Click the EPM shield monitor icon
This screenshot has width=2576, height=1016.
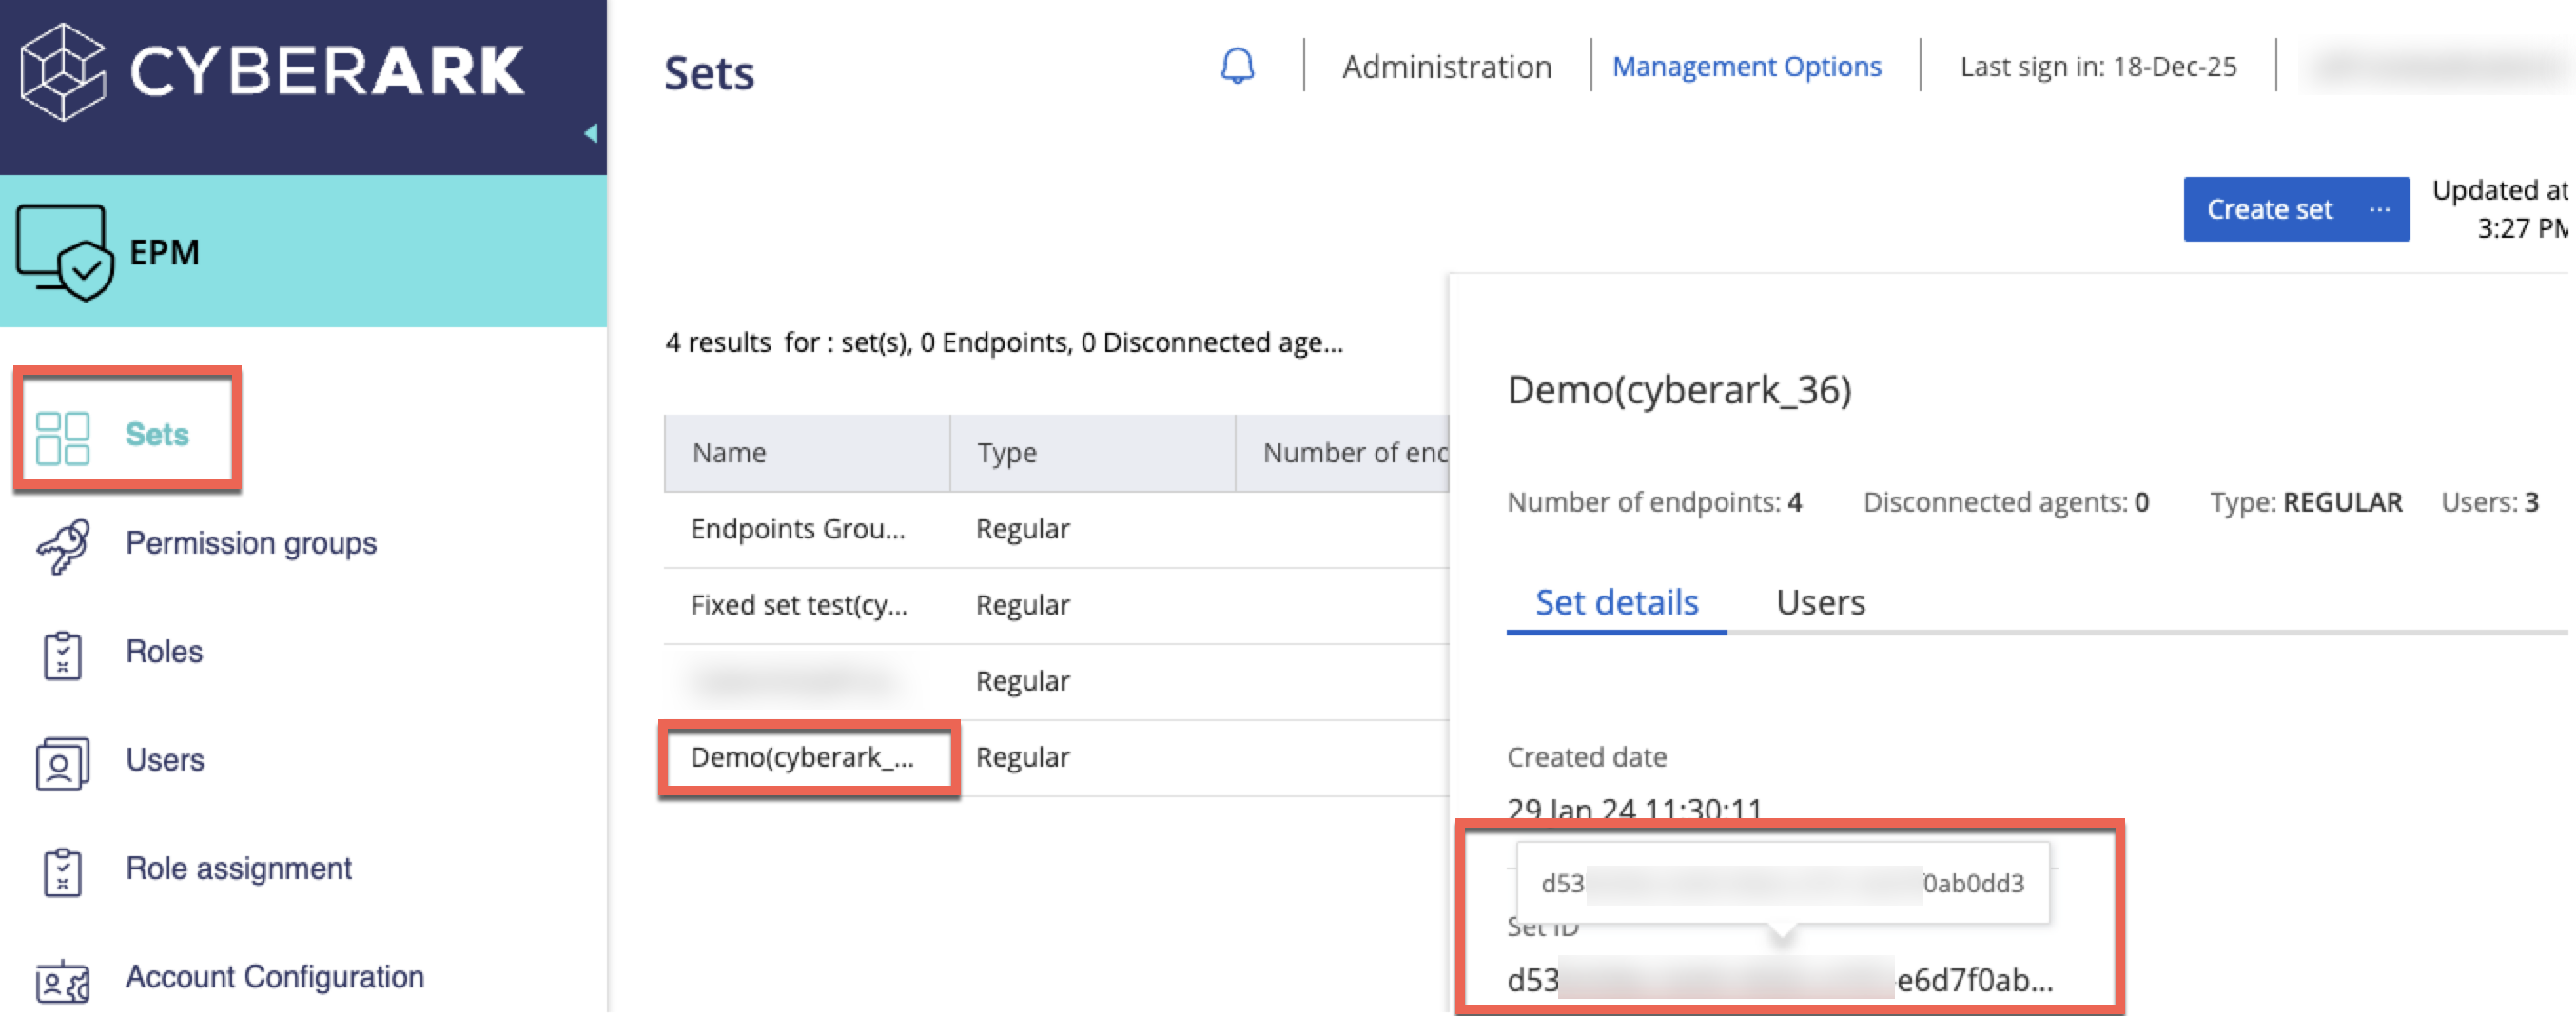pyautogui.click(x=64, y=252)
